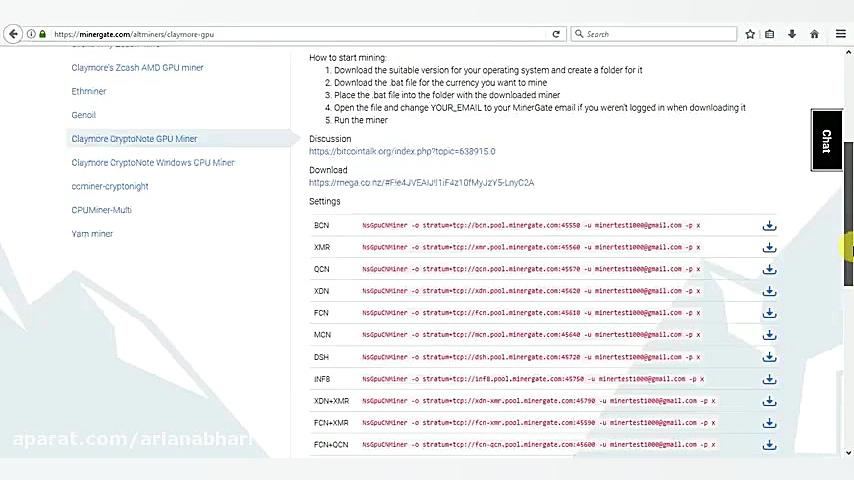Click the address bar URL field
This screenshot has height=480, width=854.
(x=300, y=34)
